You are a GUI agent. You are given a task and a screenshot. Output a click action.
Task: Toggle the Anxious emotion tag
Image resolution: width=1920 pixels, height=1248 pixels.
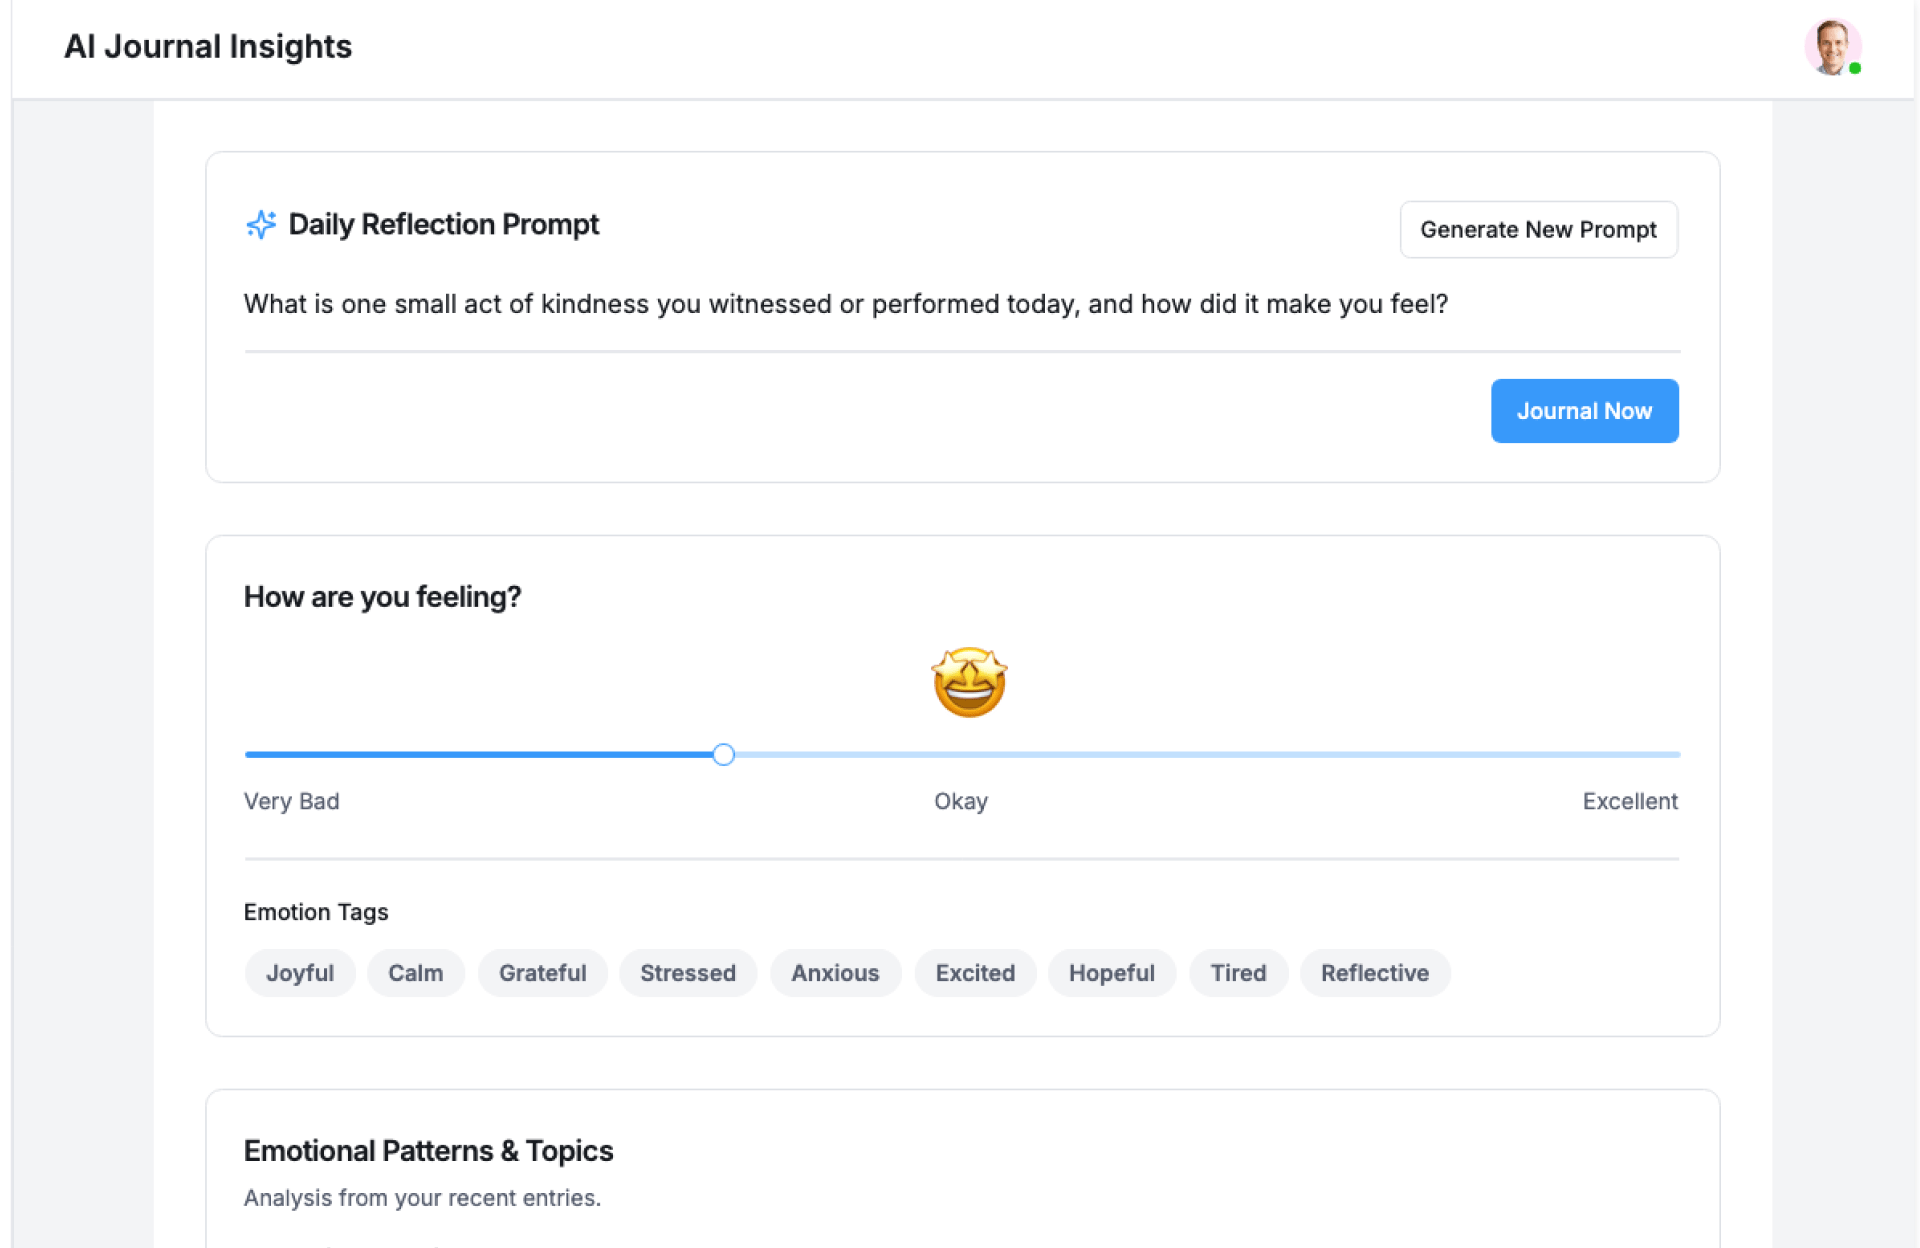(x=835, y=973)
